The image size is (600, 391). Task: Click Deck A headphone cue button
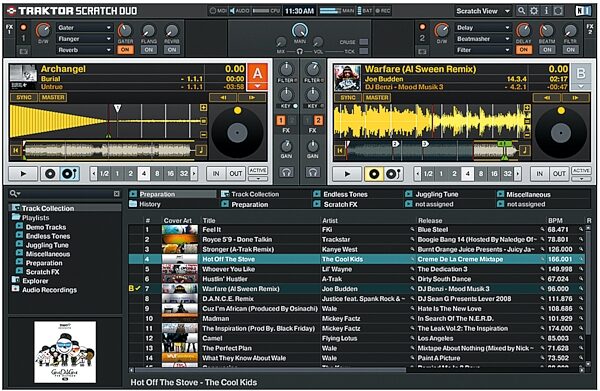point(286,172)
